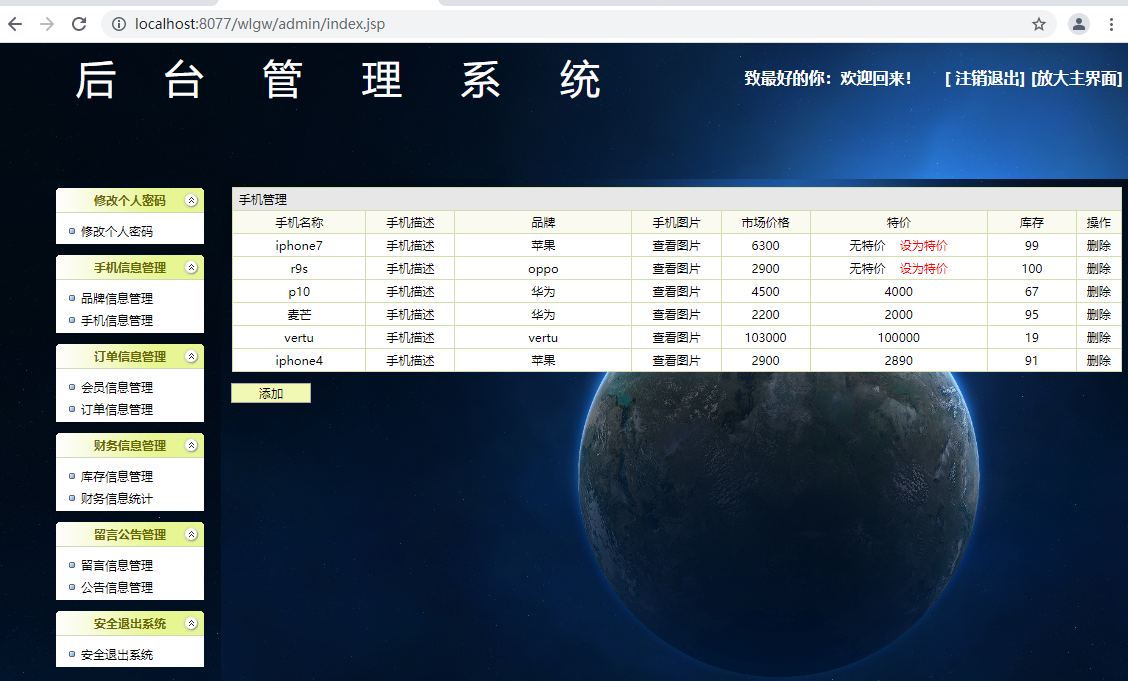Select stock value 67 cell
1128x681 pixels.
click(x=1032, y=292)
